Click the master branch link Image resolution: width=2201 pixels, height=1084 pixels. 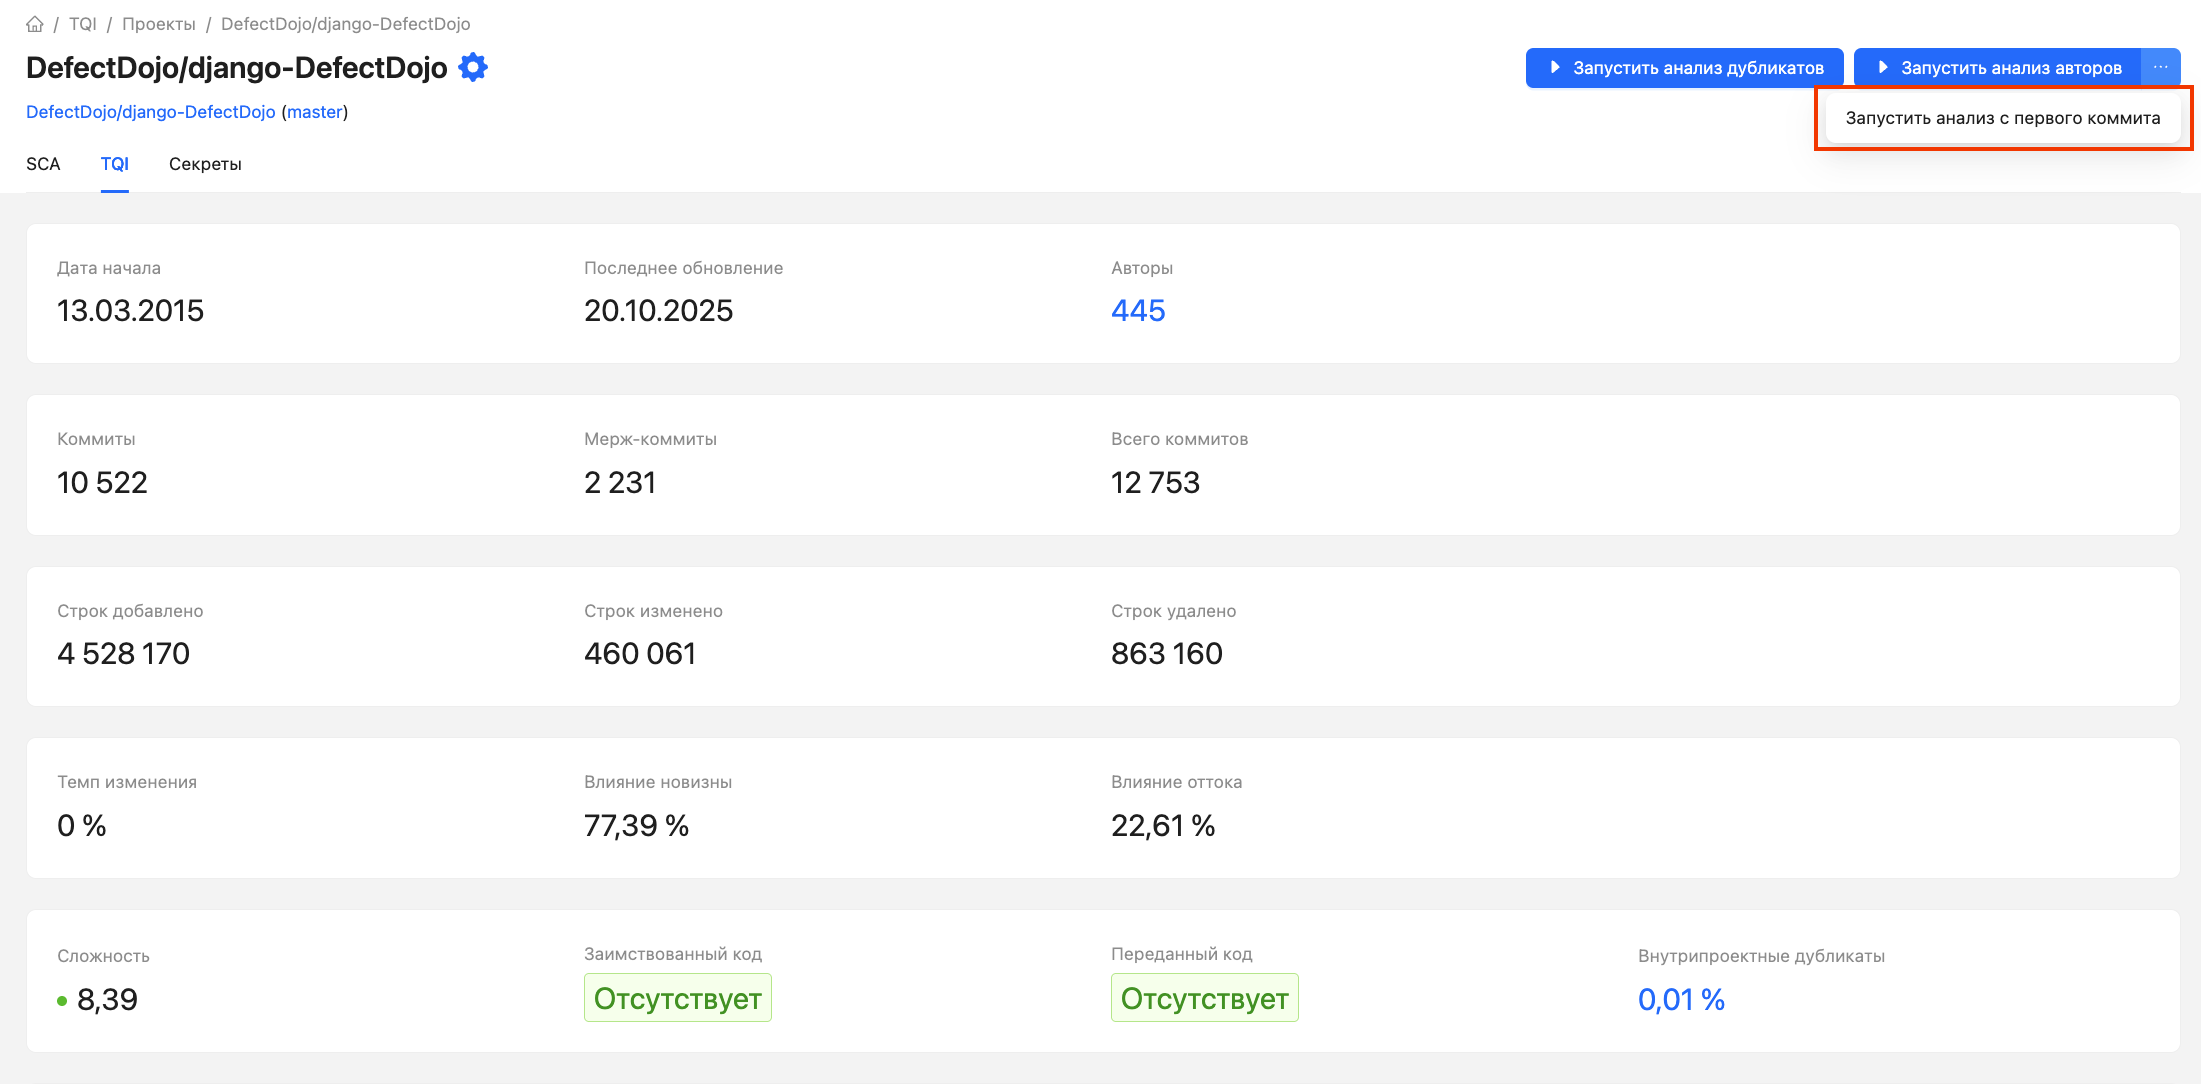click(315, 112)
